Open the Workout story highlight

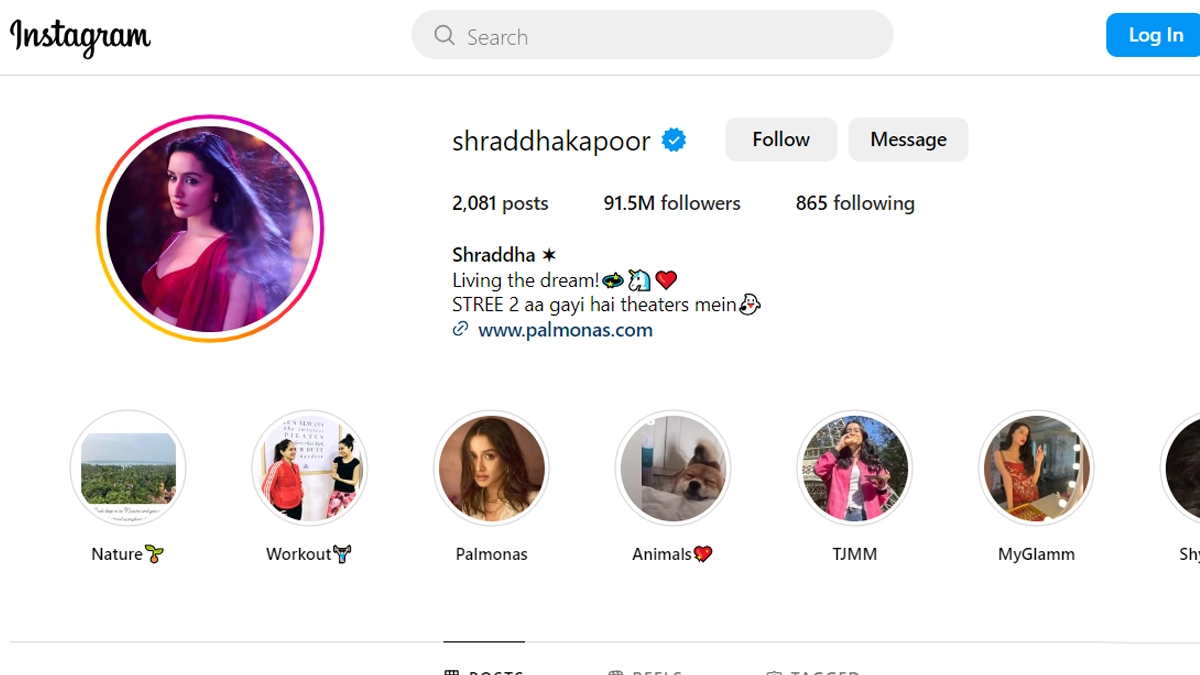310,468
